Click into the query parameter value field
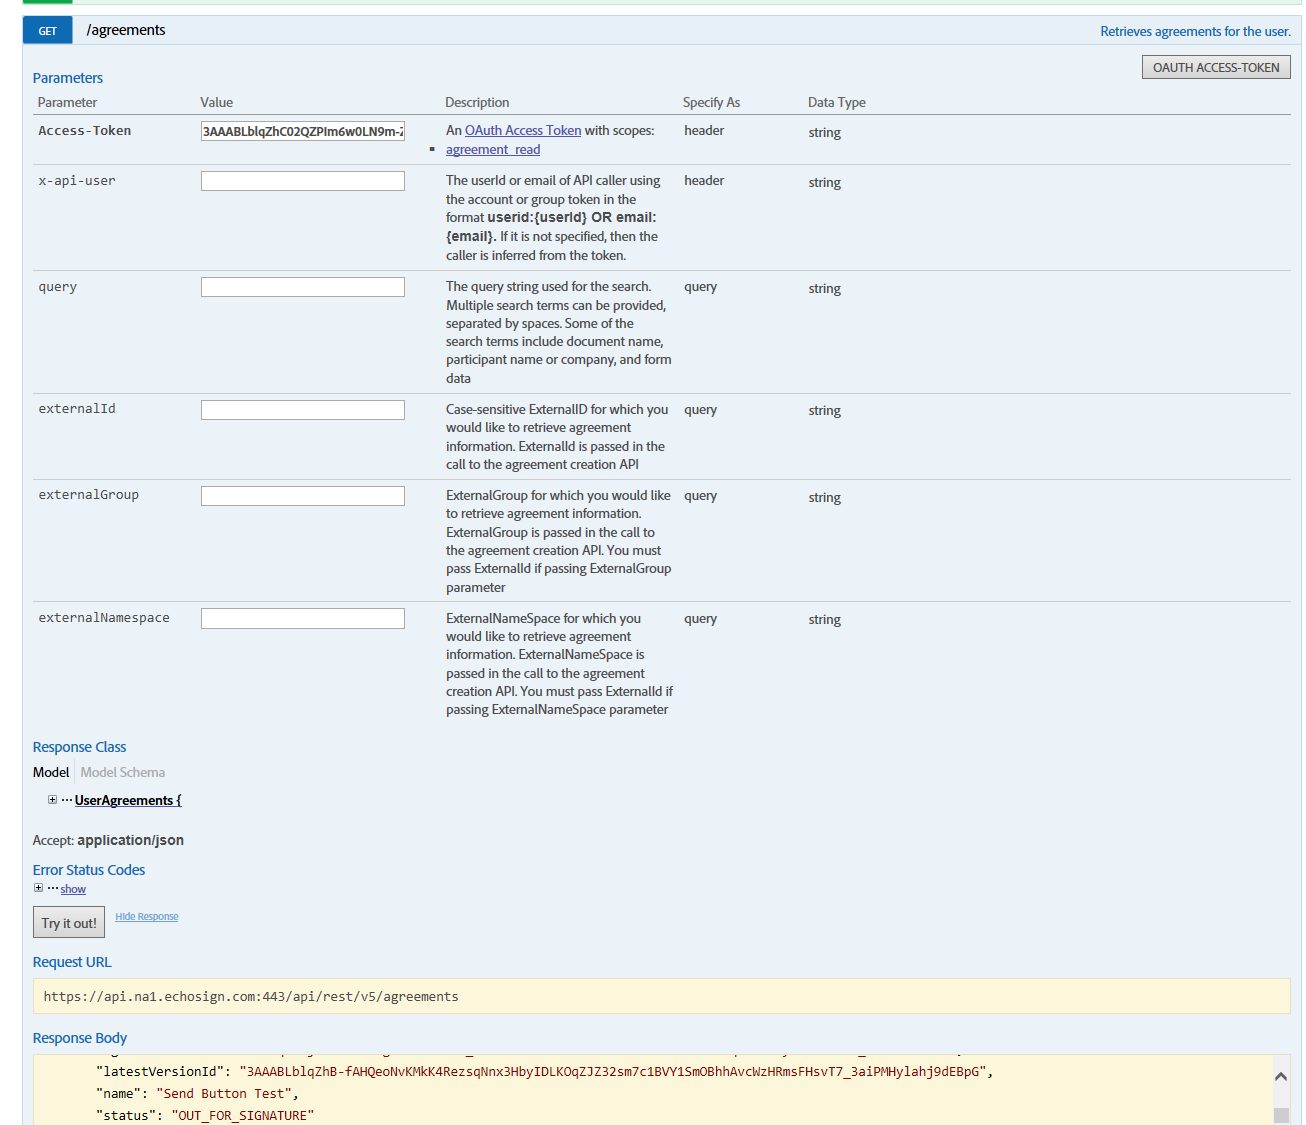 (x=302, y=286)
